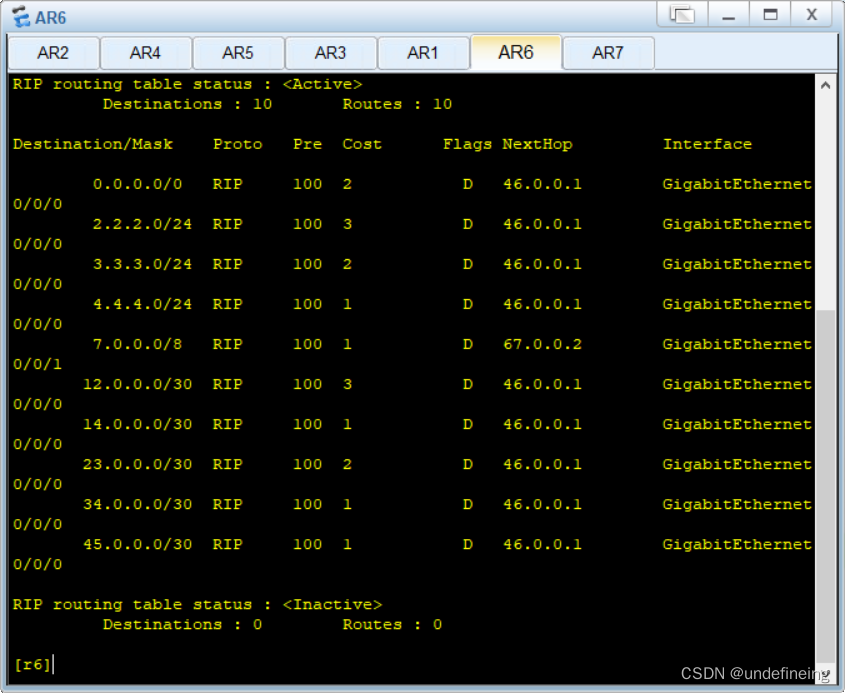Screen dimensions: 845x693
Task: Select the 45.0.0.0/30 destination entry
Action: pyautogui.click(x=137, y=545)
